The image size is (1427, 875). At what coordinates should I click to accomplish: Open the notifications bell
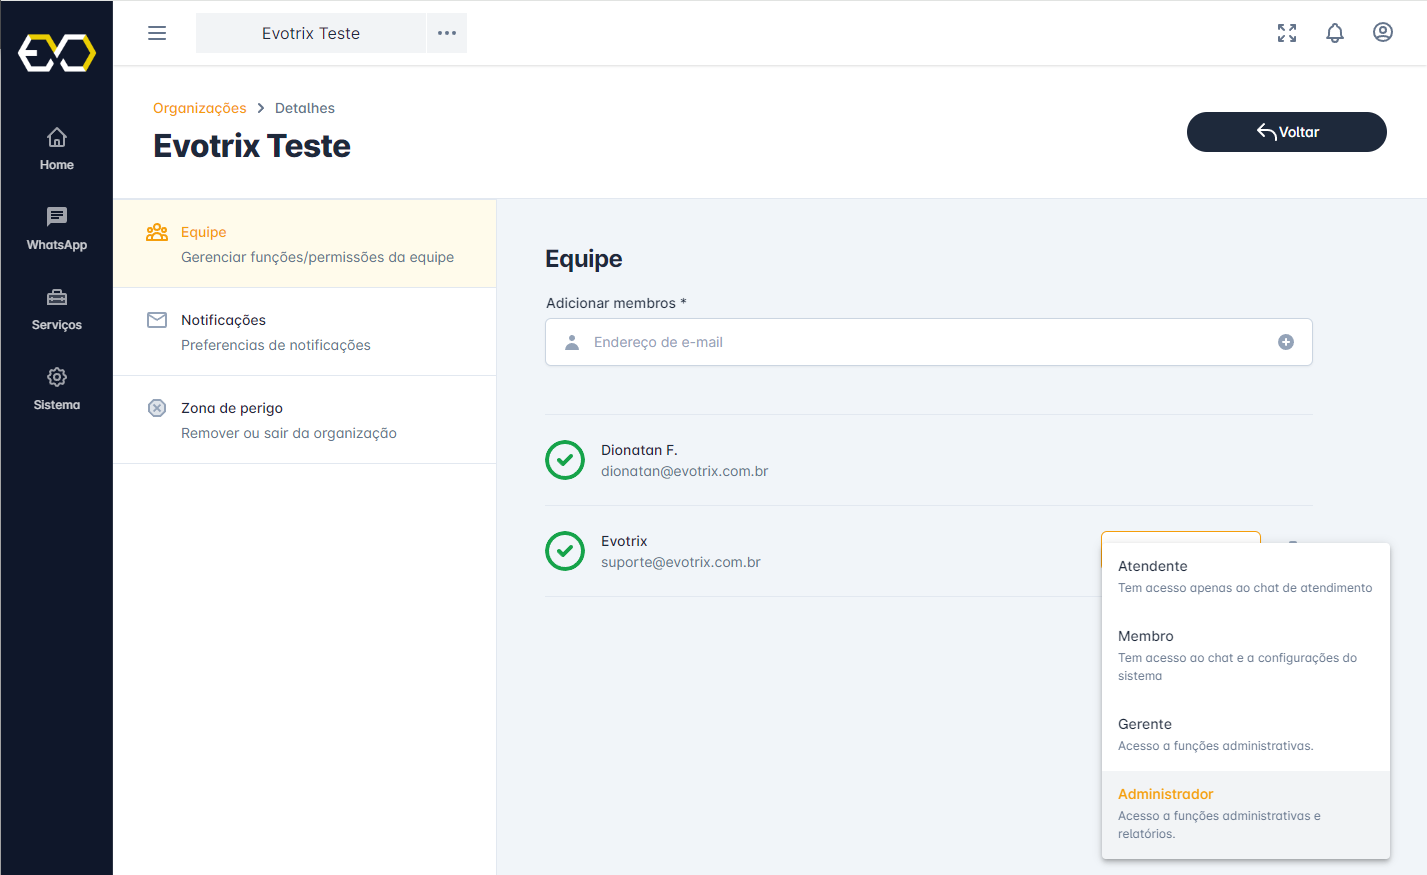[1335, 33]
